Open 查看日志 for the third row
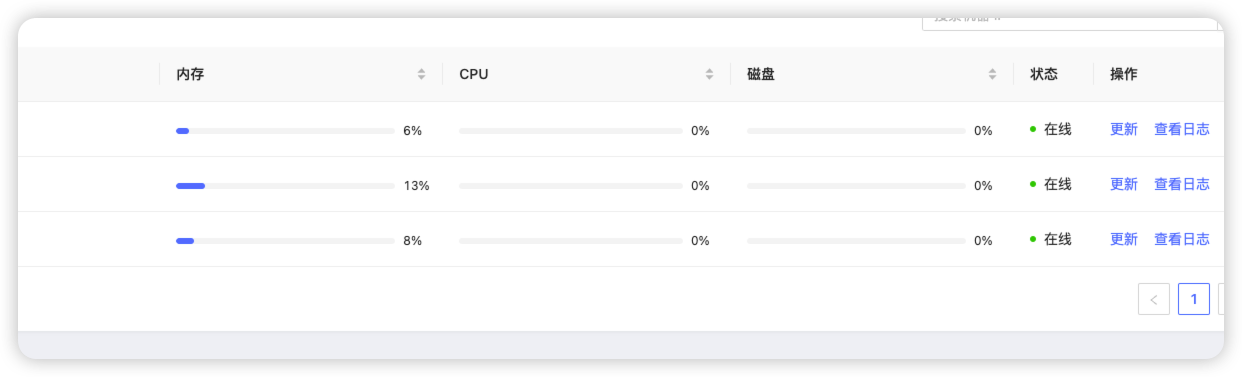The height and width of the screenshot is (377, 1242). coord(1182,239)
